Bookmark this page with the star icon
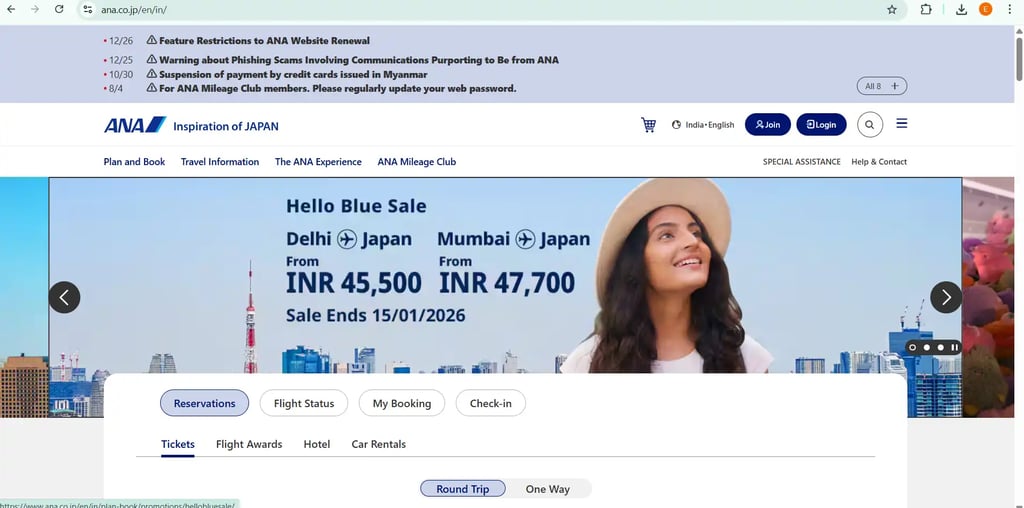Screen dimensions: 1024x508 point(891,10)
